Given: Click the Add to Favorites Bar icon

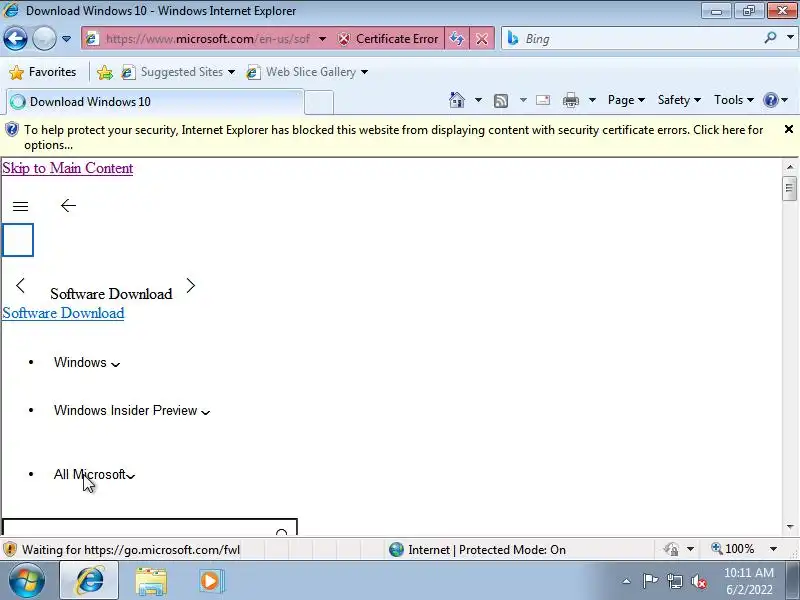Looking at the screenshot, I should (105, 72).
